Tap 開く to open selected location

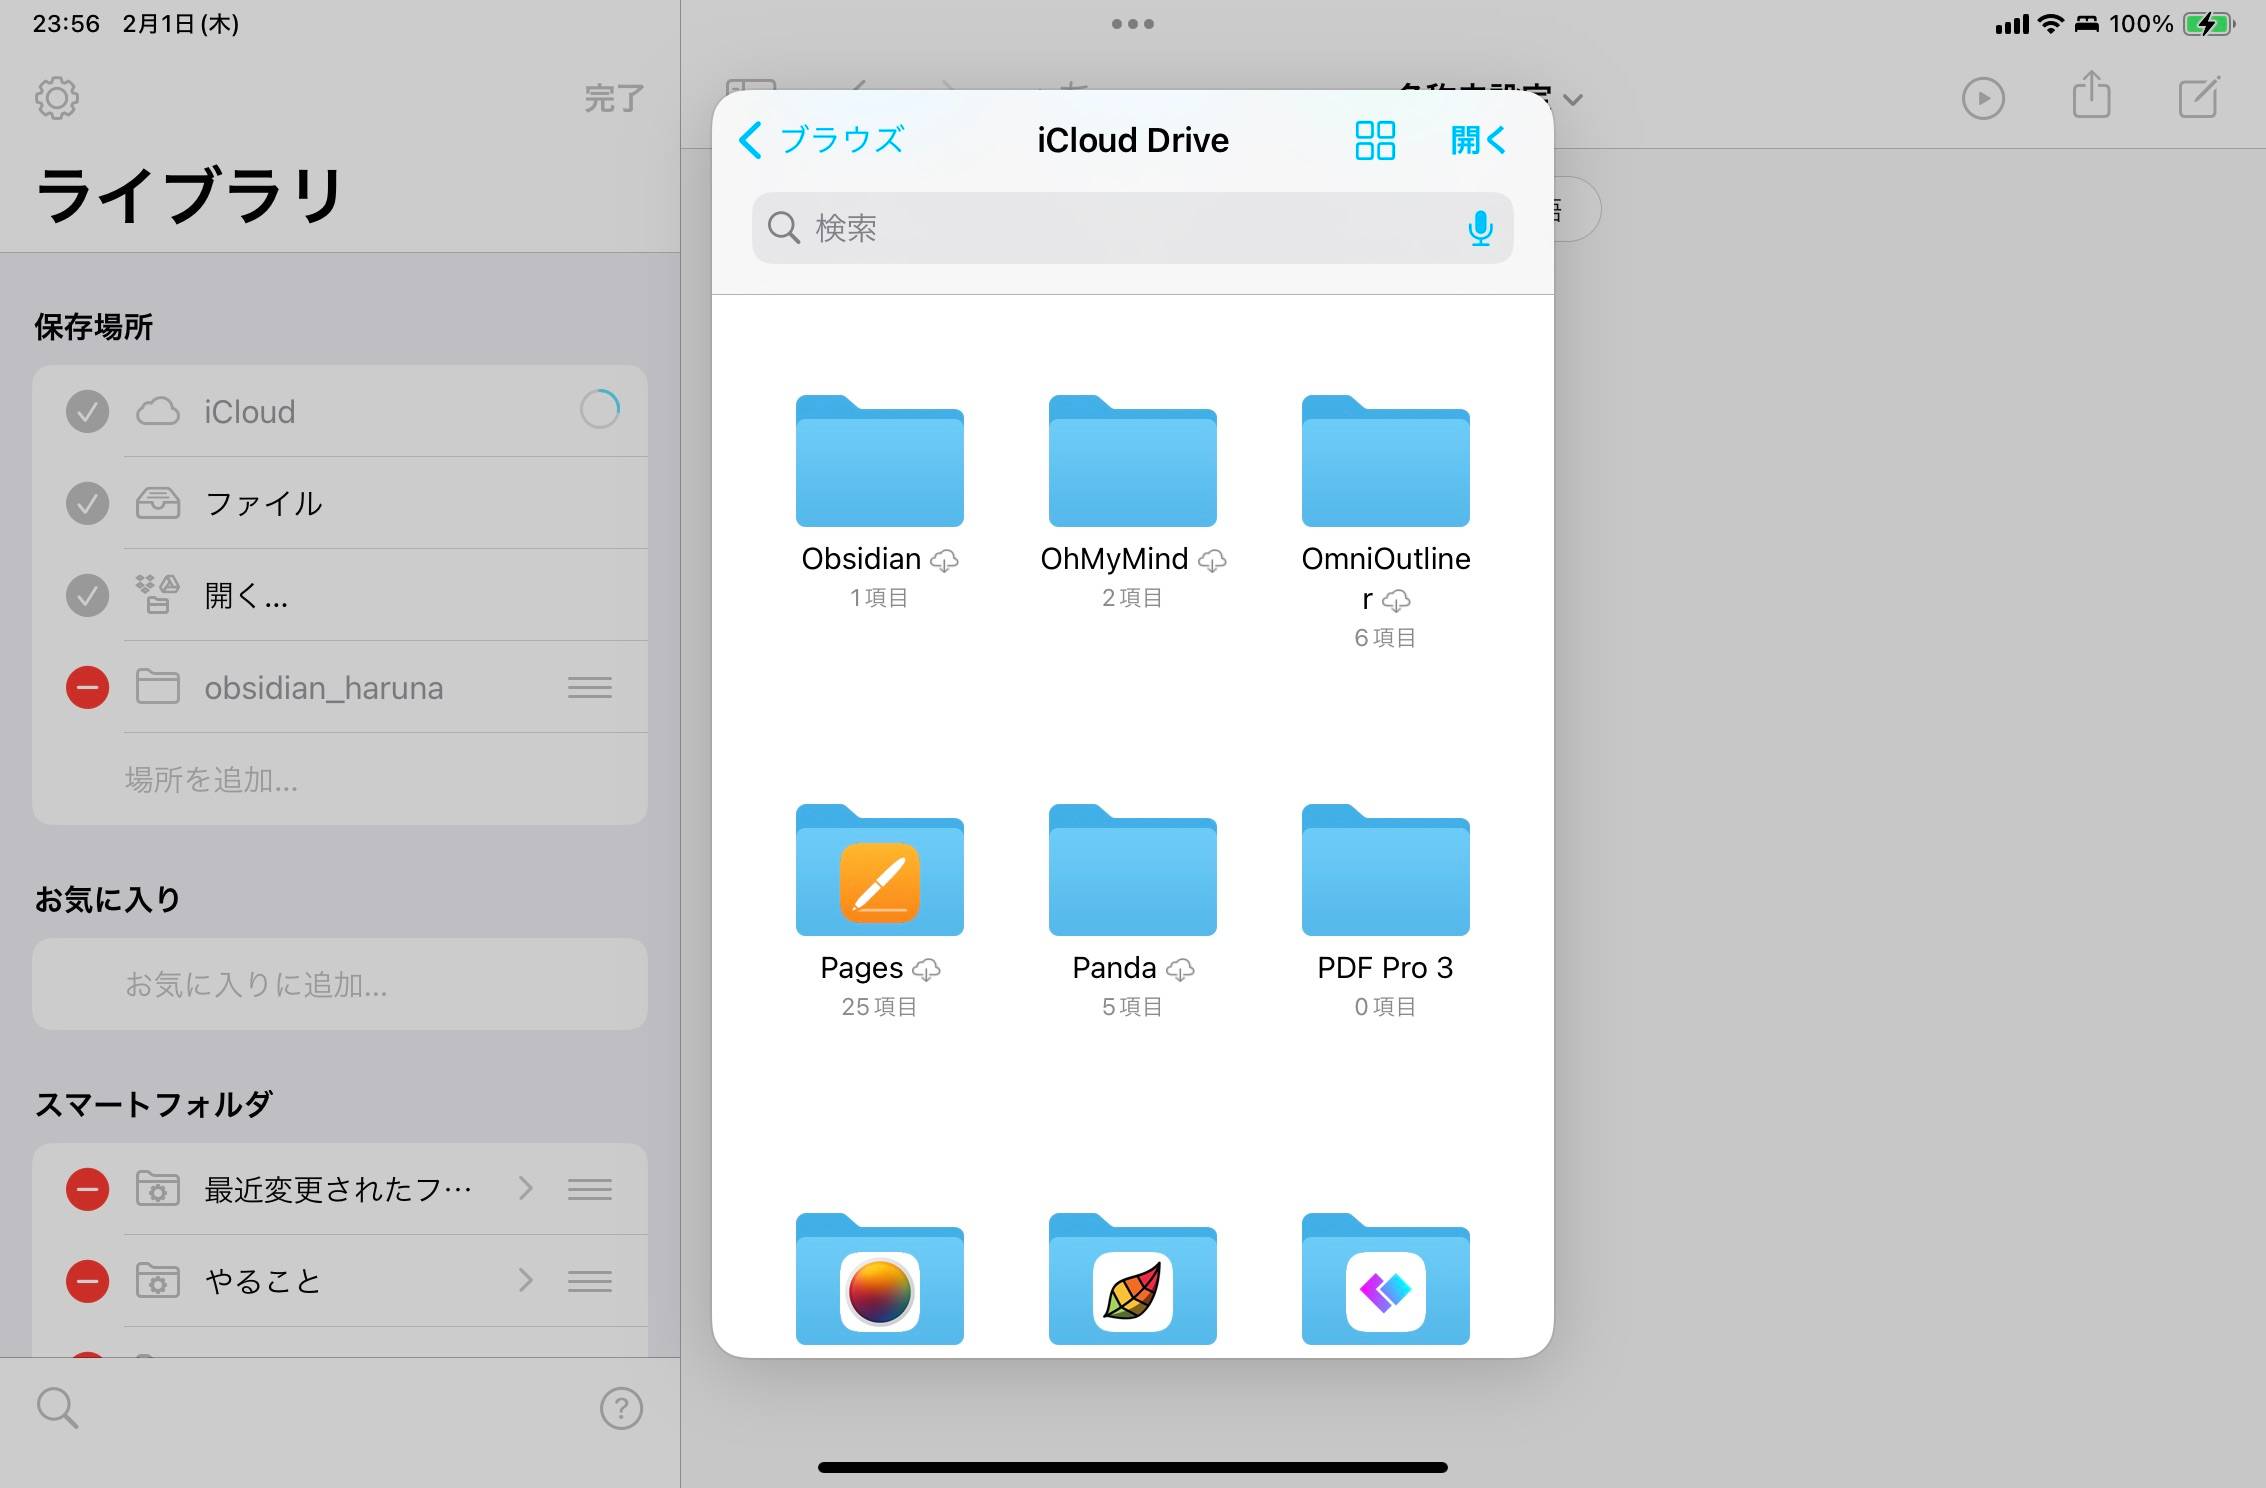click(1478, 140)
